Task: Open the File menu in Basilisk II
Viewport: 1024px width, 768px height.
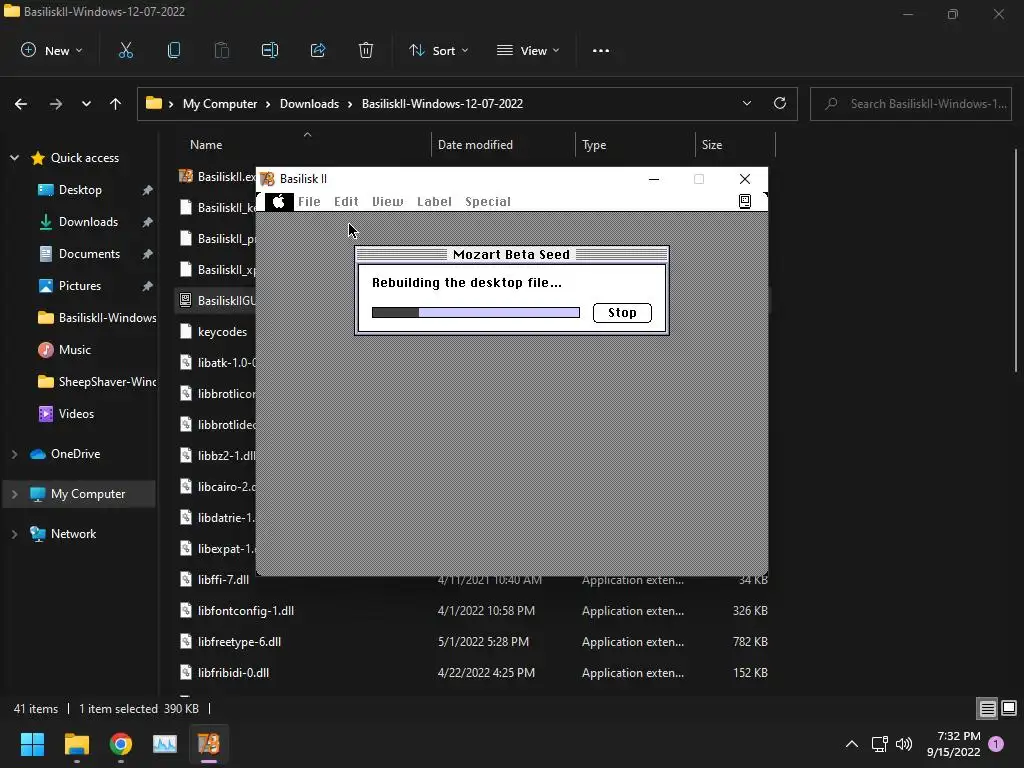Action: point(309,202)
